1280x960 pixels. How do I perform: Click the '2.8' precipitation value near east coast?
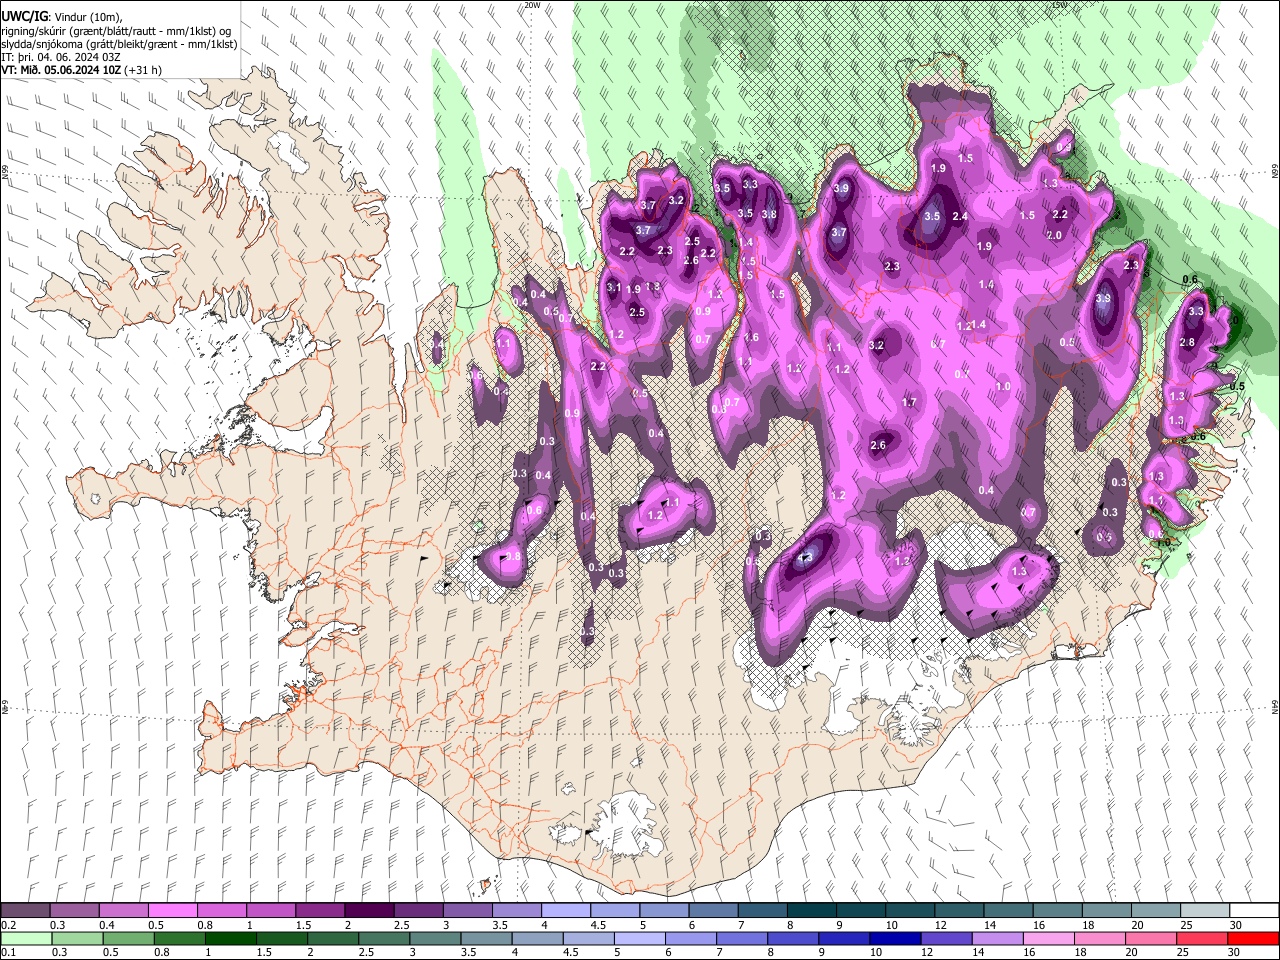1187,342
